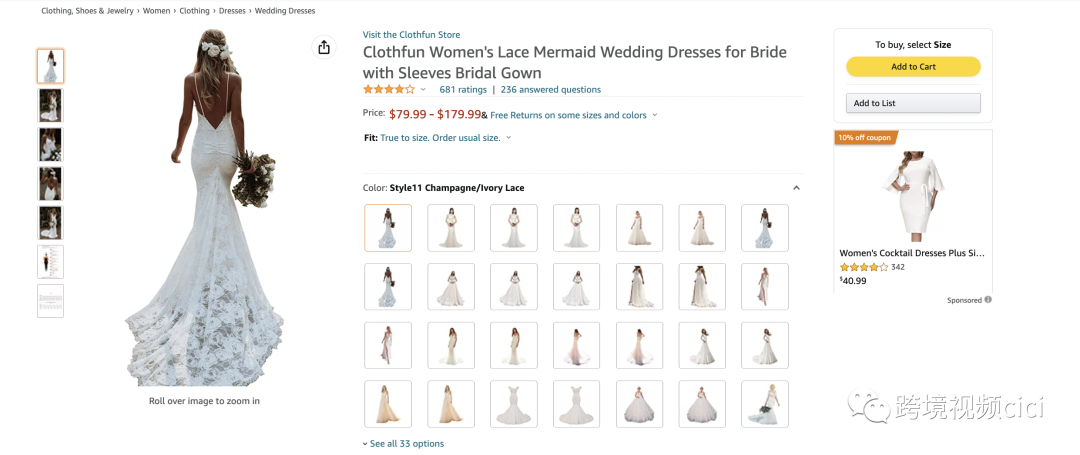Select last swatch in first color row
The height and width of the screenshot is (455, 1080).
765,228
